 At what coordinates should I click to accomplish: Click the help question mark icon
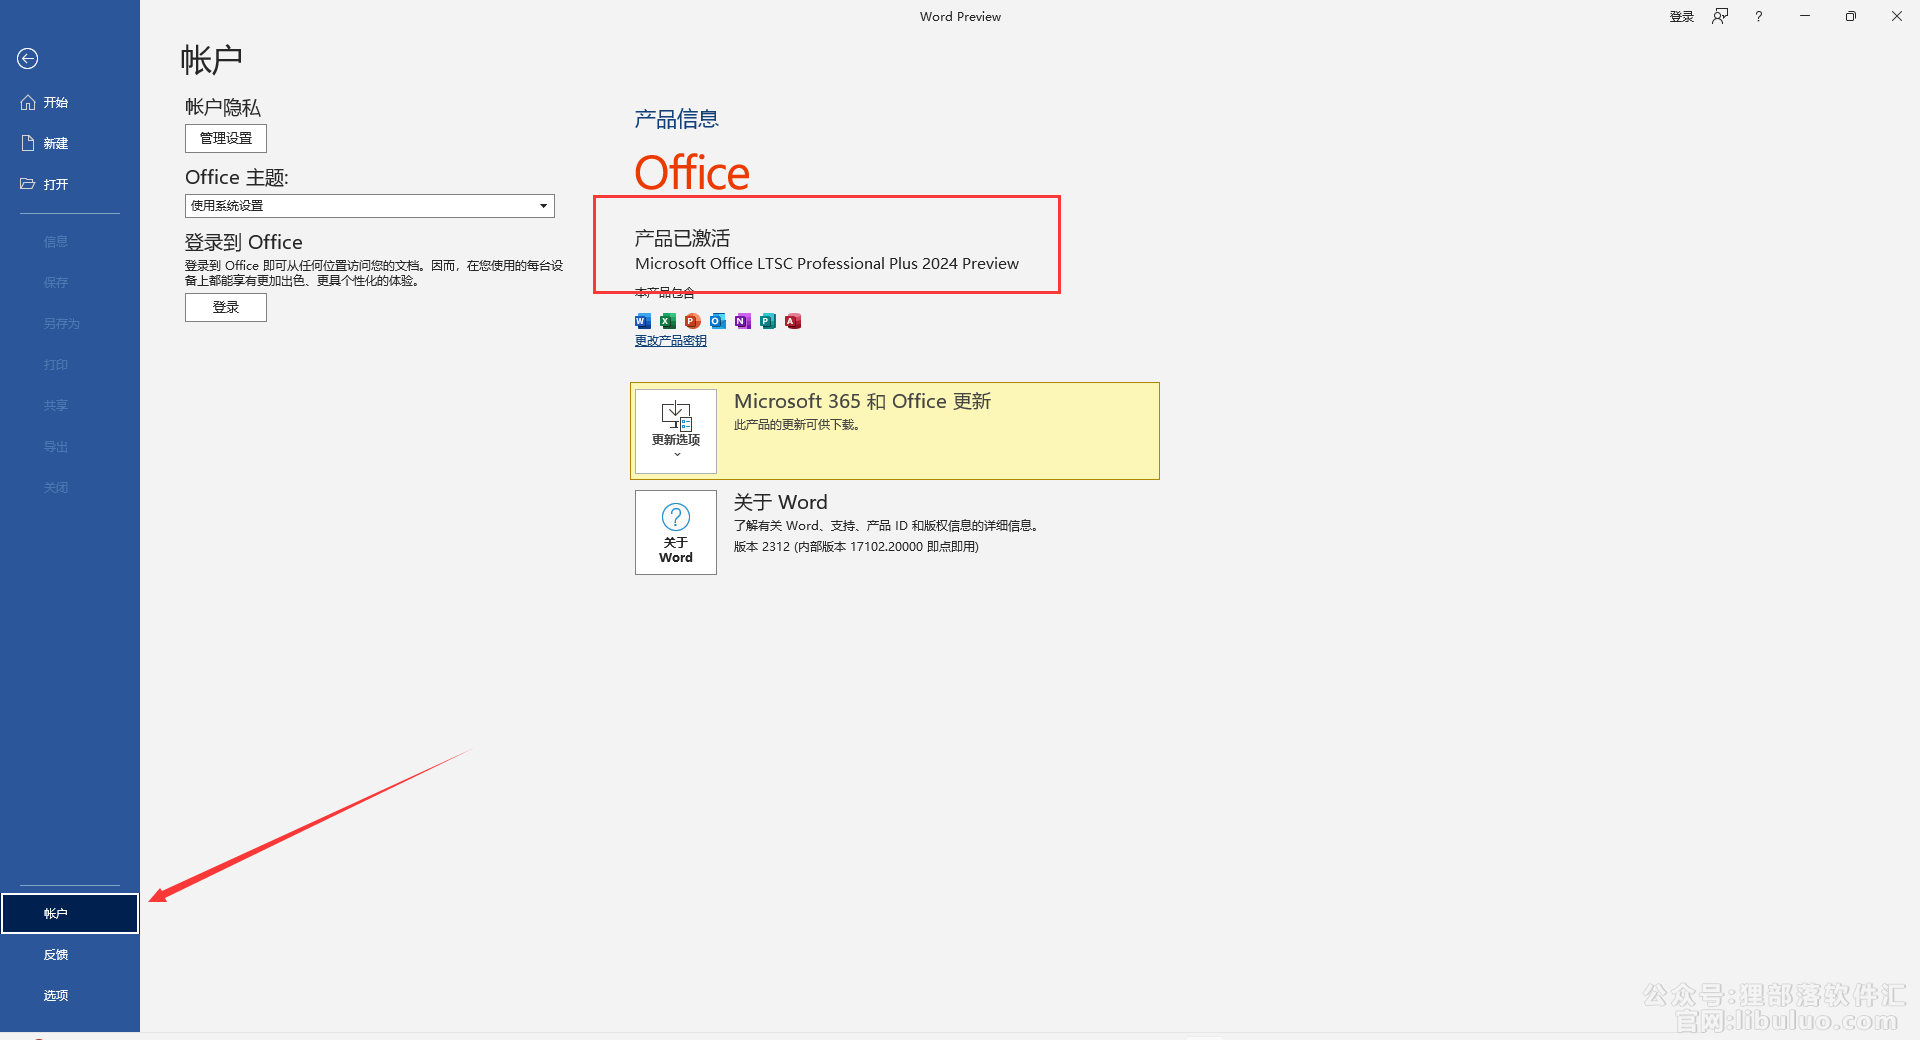1759,16
